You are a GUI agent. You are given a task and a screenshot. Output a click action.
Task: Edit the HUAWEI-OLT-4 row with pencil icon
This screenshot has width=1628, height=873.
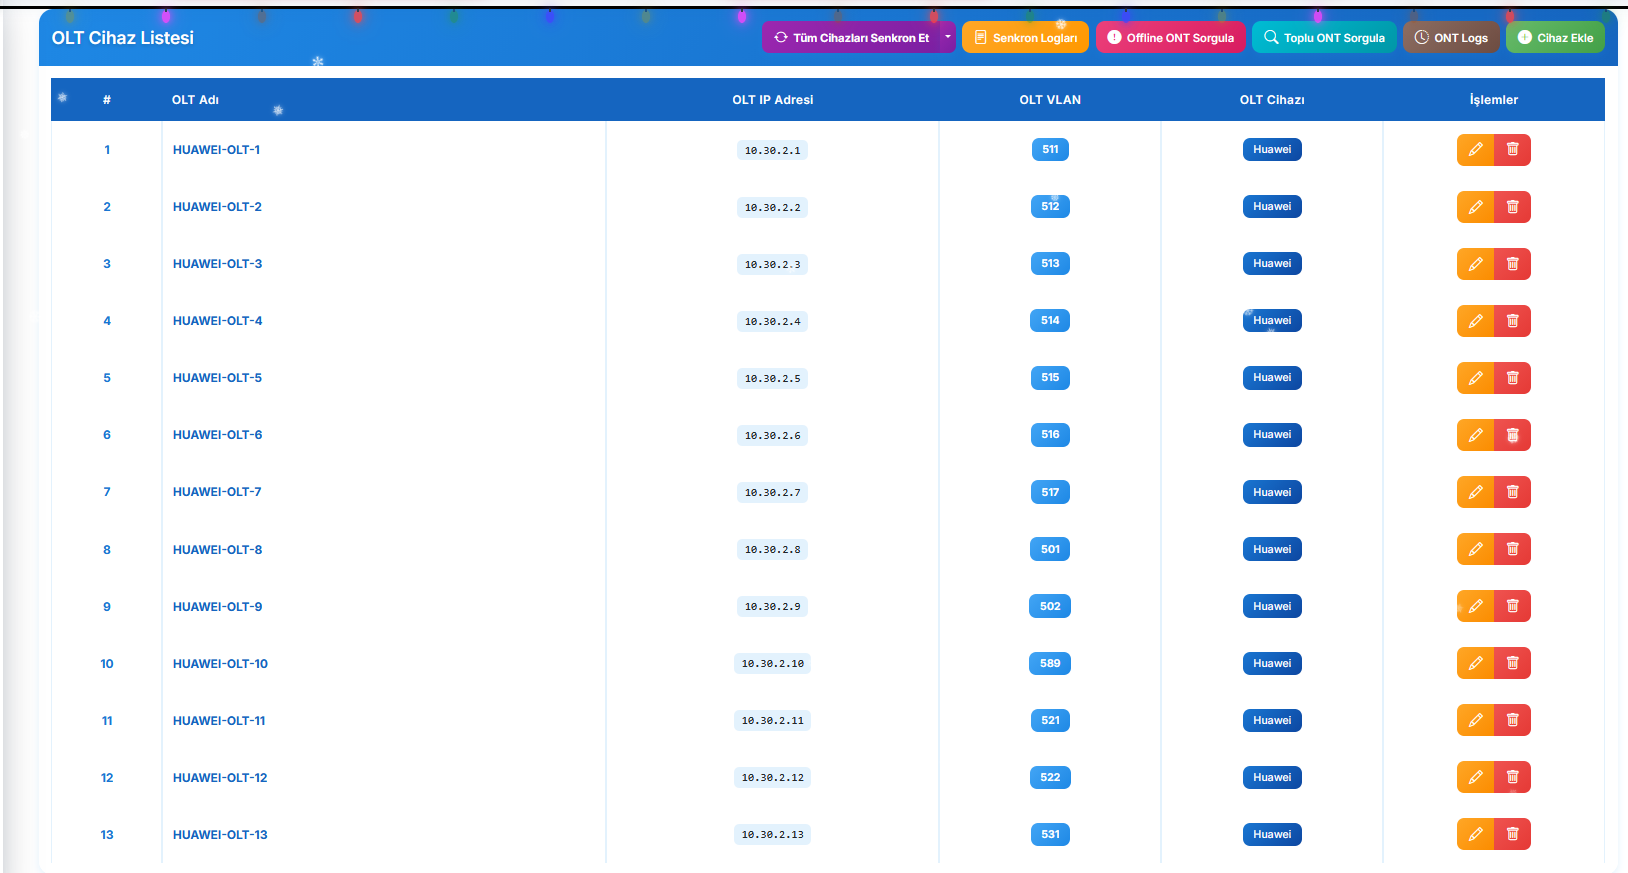coord(1475,321)
